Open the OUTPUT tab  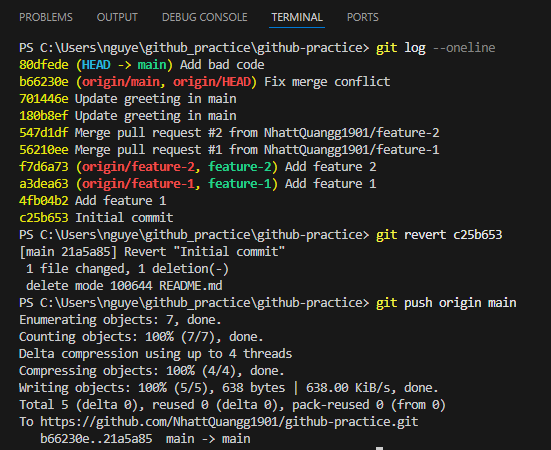point(117,17)
